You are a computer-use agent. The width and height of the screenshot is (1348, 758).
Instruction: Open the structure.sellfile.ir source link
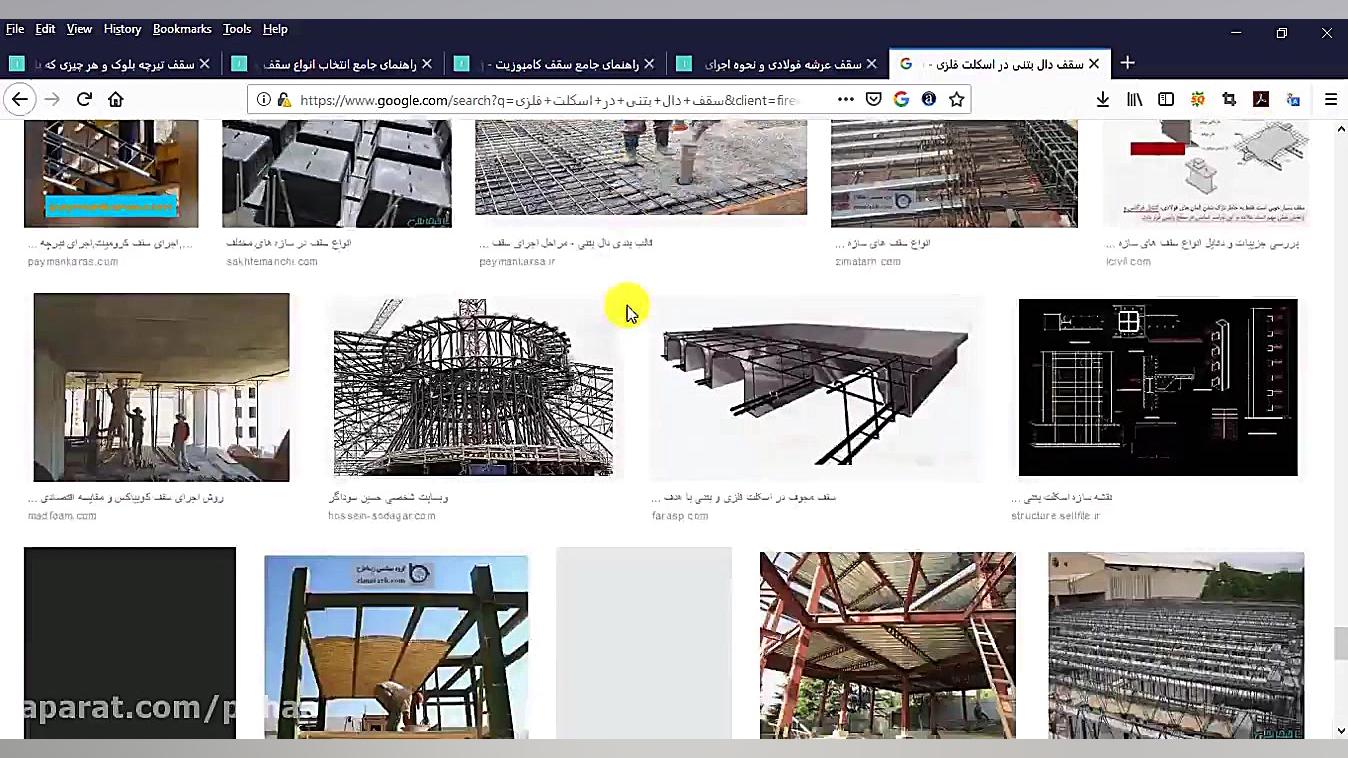click(1055, 516)
